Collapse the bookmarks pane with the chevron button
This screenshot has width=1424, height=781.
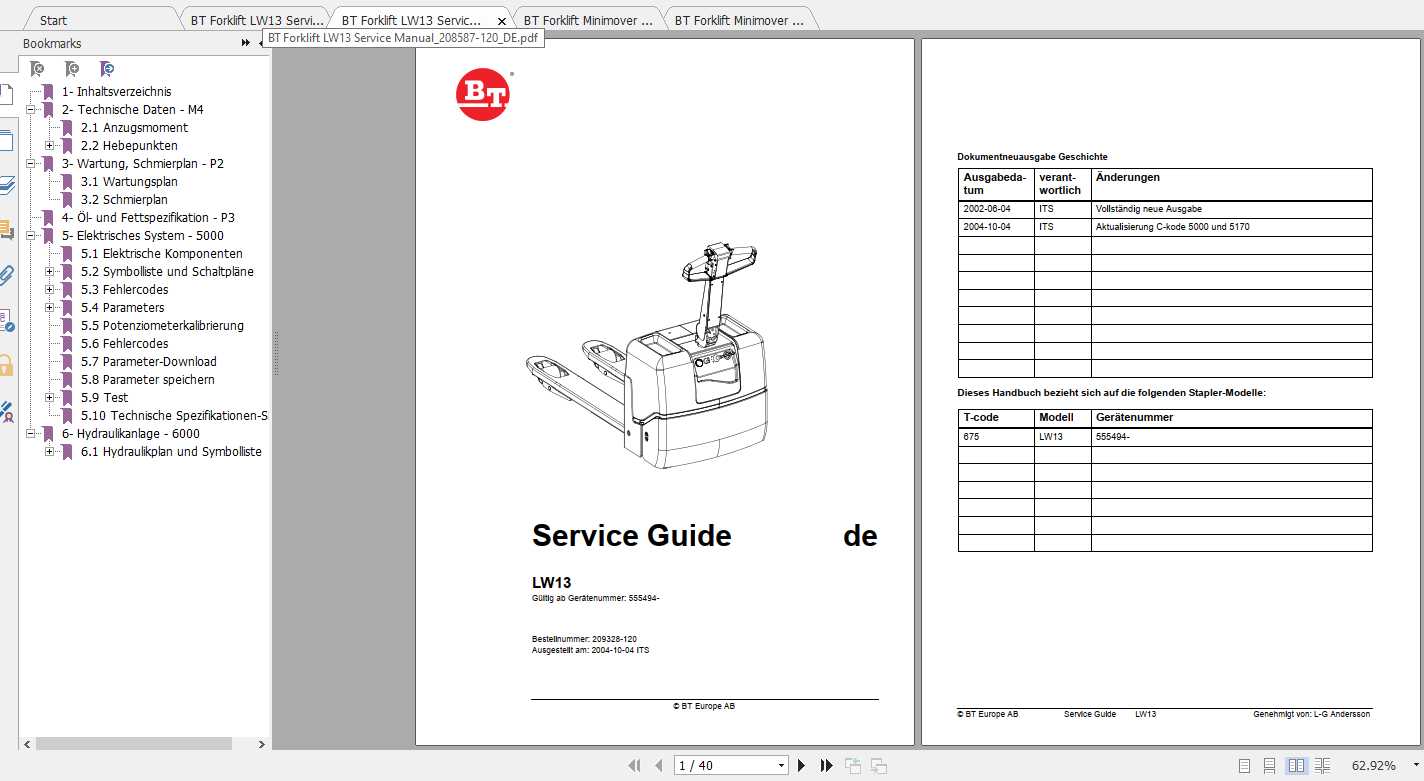244,43
